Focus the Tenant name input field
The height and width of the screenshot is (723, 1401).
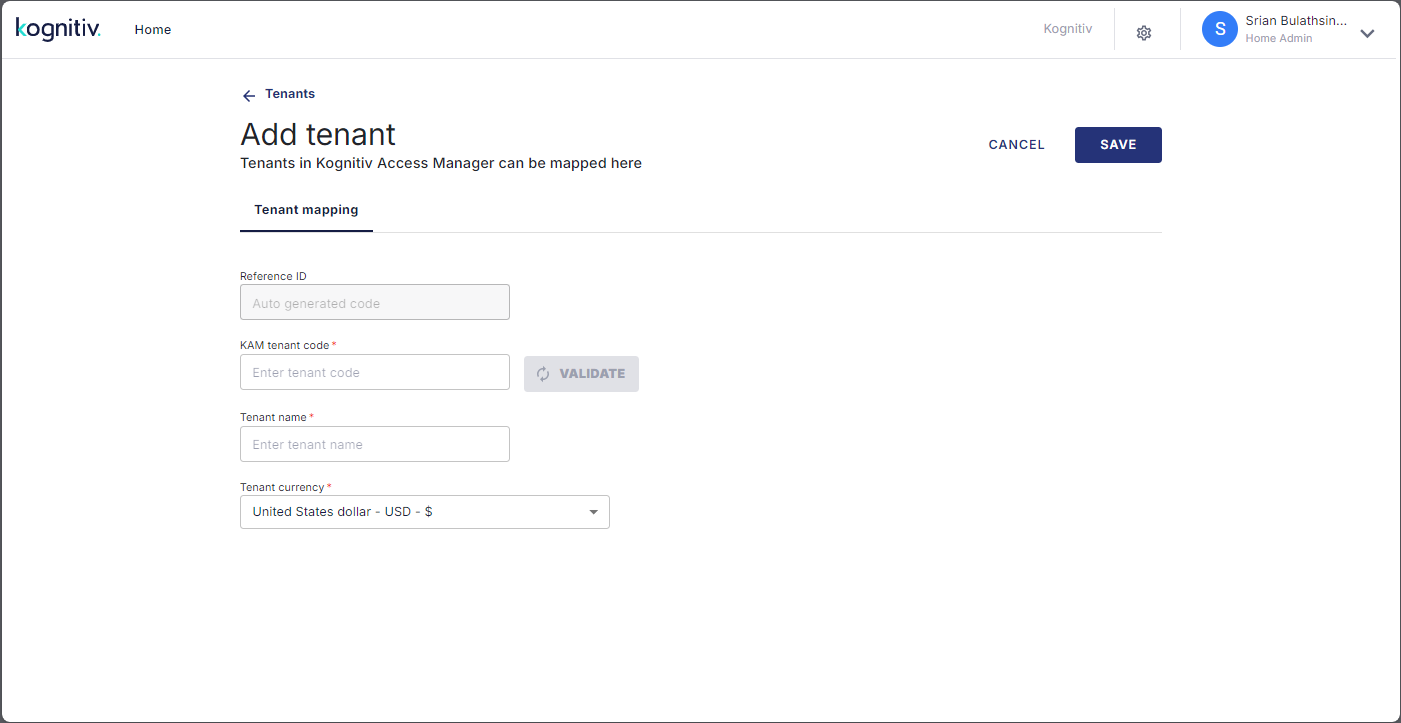[x=375, y=444]
